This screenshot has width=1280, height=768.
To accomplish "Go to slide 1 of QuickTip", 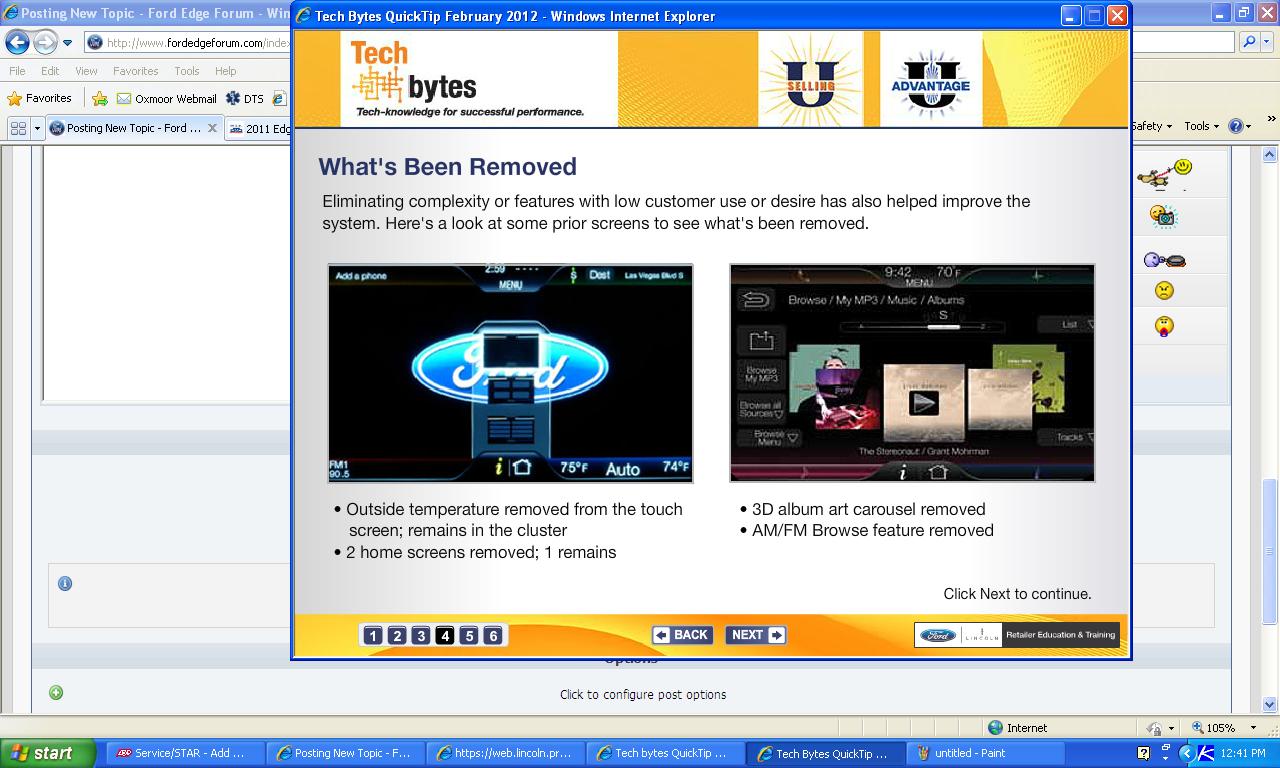I will tap(373, 635).
